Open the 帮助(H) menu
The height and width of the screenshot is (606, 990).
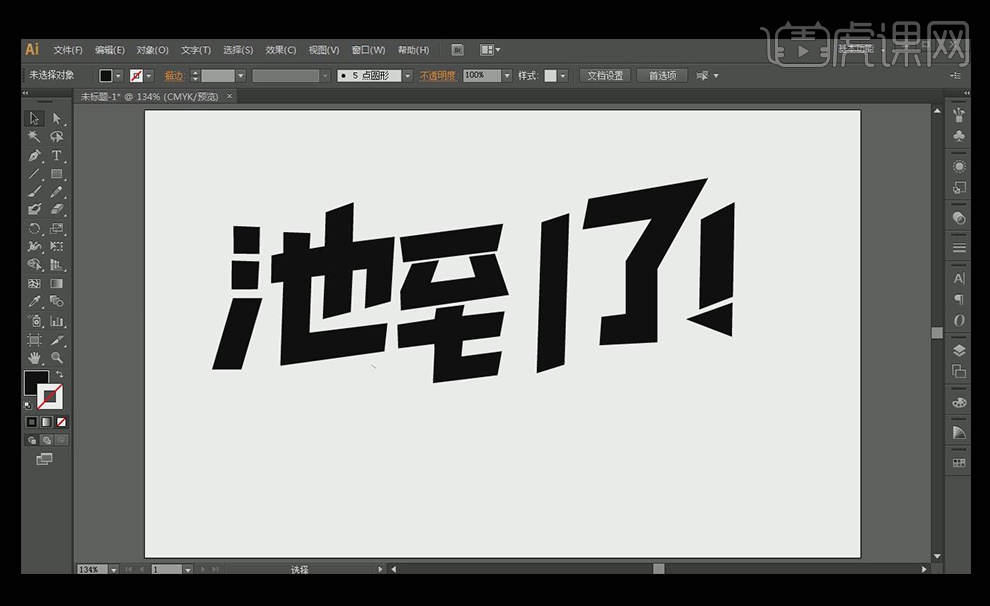coord(414,50)
